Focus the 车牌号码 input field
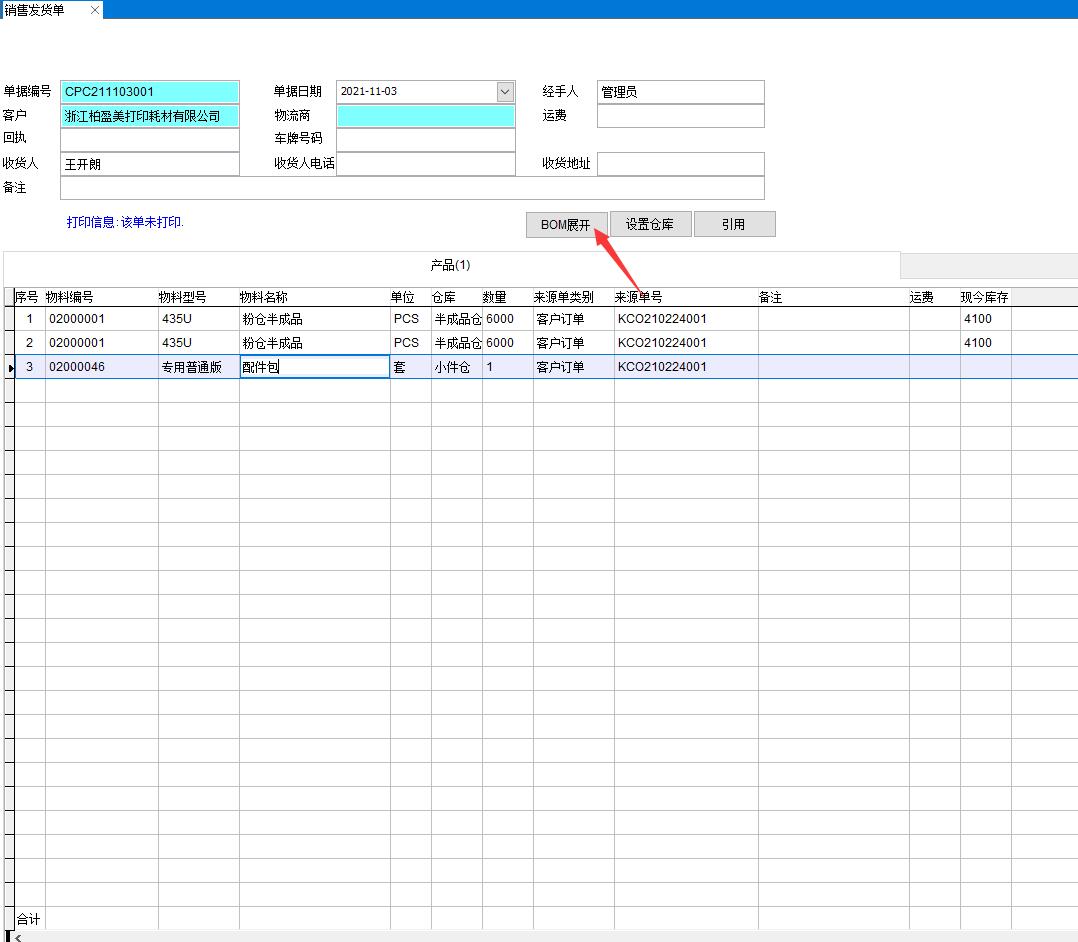 [426, 140]
